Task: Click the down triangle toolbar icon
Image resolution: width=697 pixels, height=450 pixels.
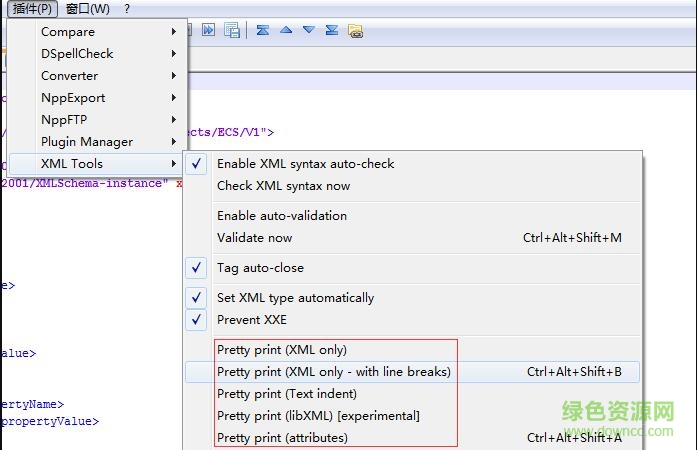Action: click(309, 30)
